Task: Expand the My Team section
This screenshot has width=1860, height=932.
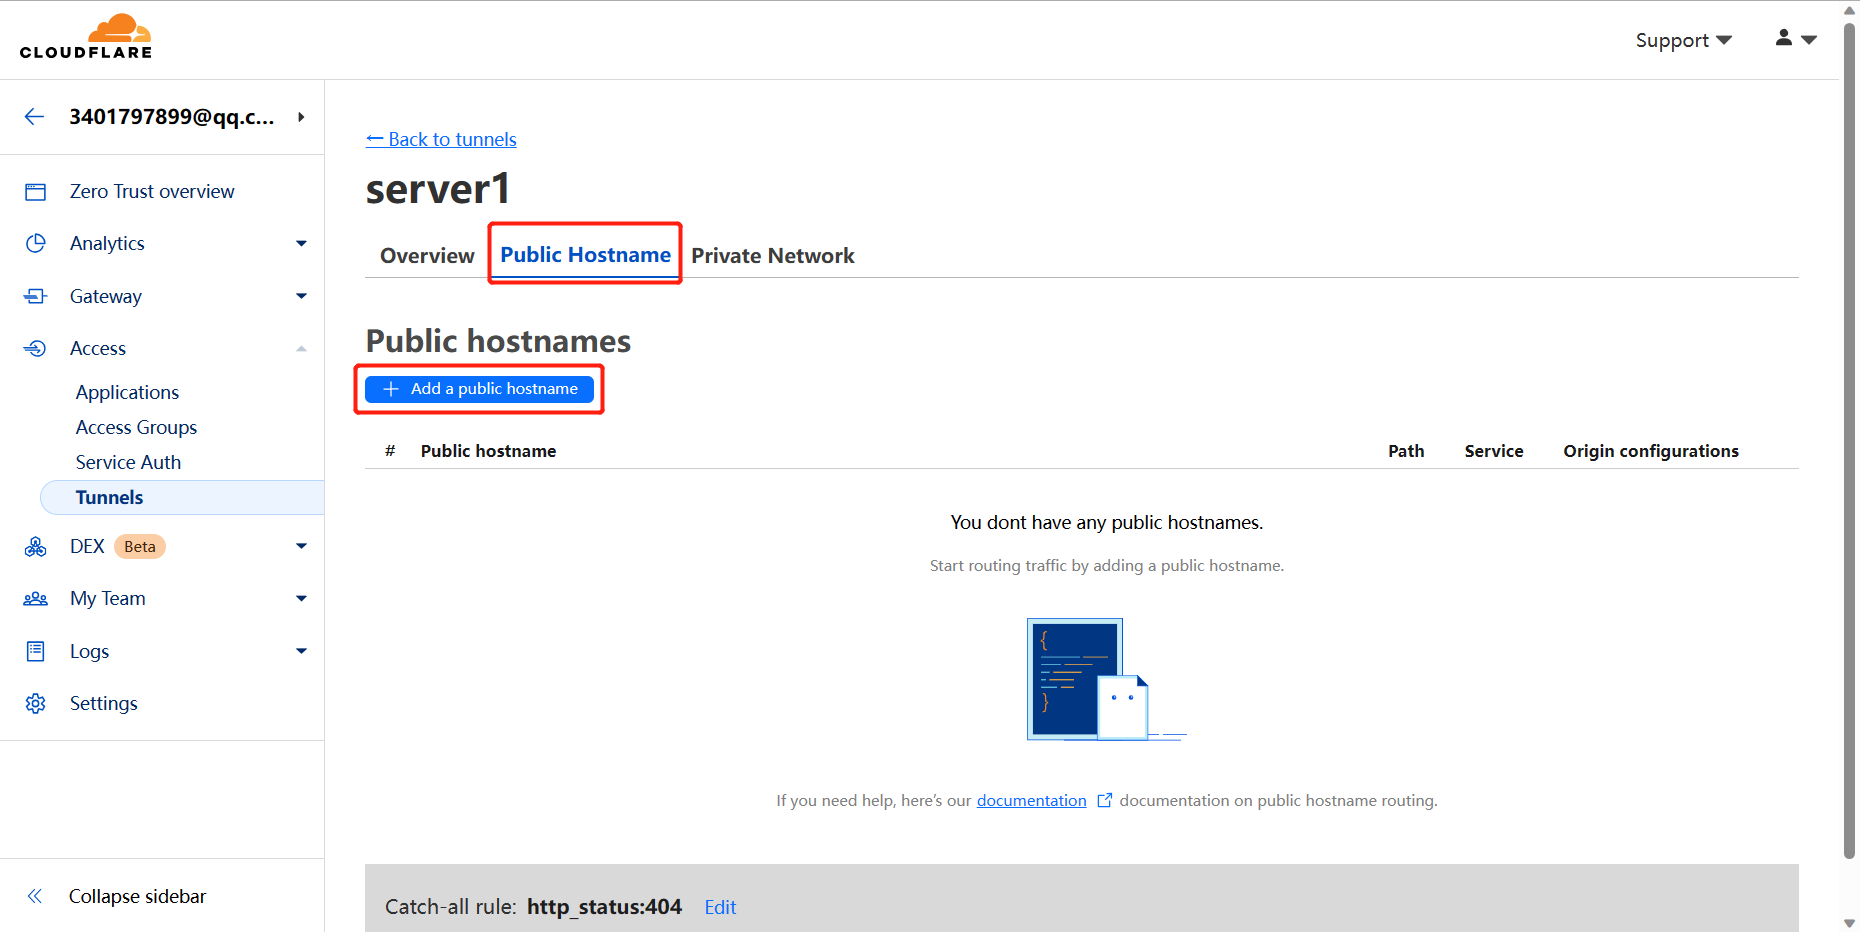Action: [x=301, y=599]
